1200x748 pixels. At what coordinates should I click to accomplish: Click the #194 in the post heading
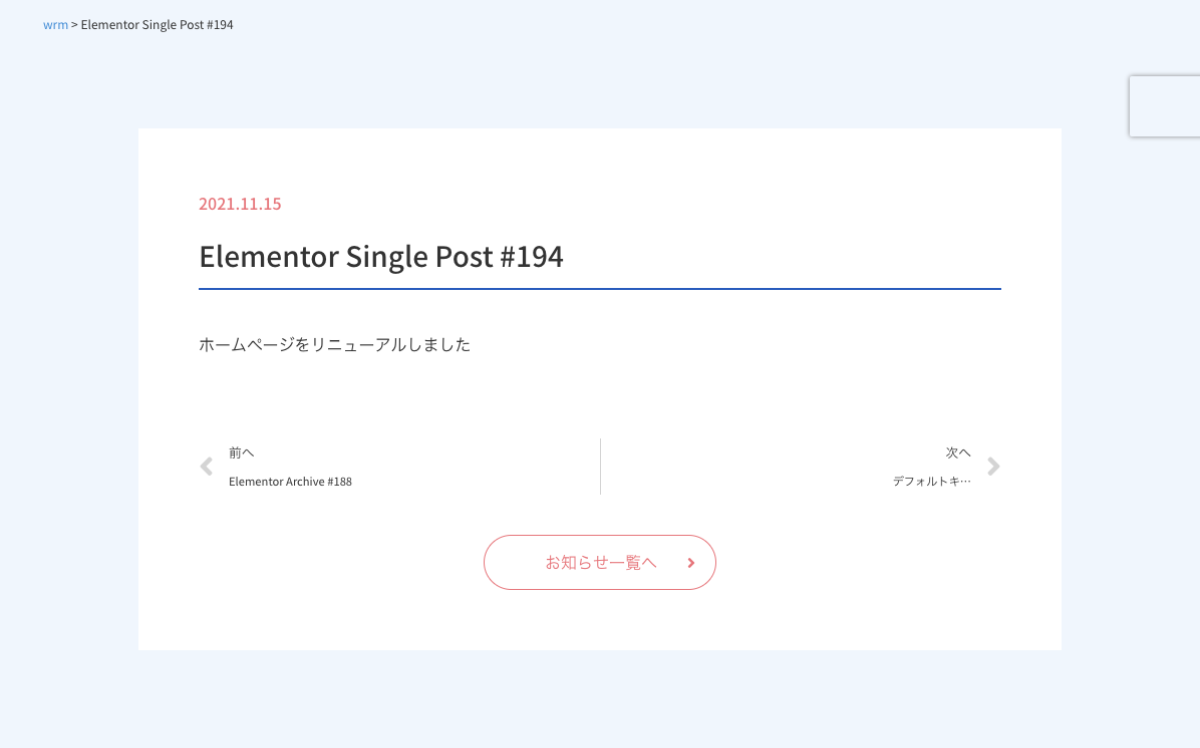coord(531,257)
